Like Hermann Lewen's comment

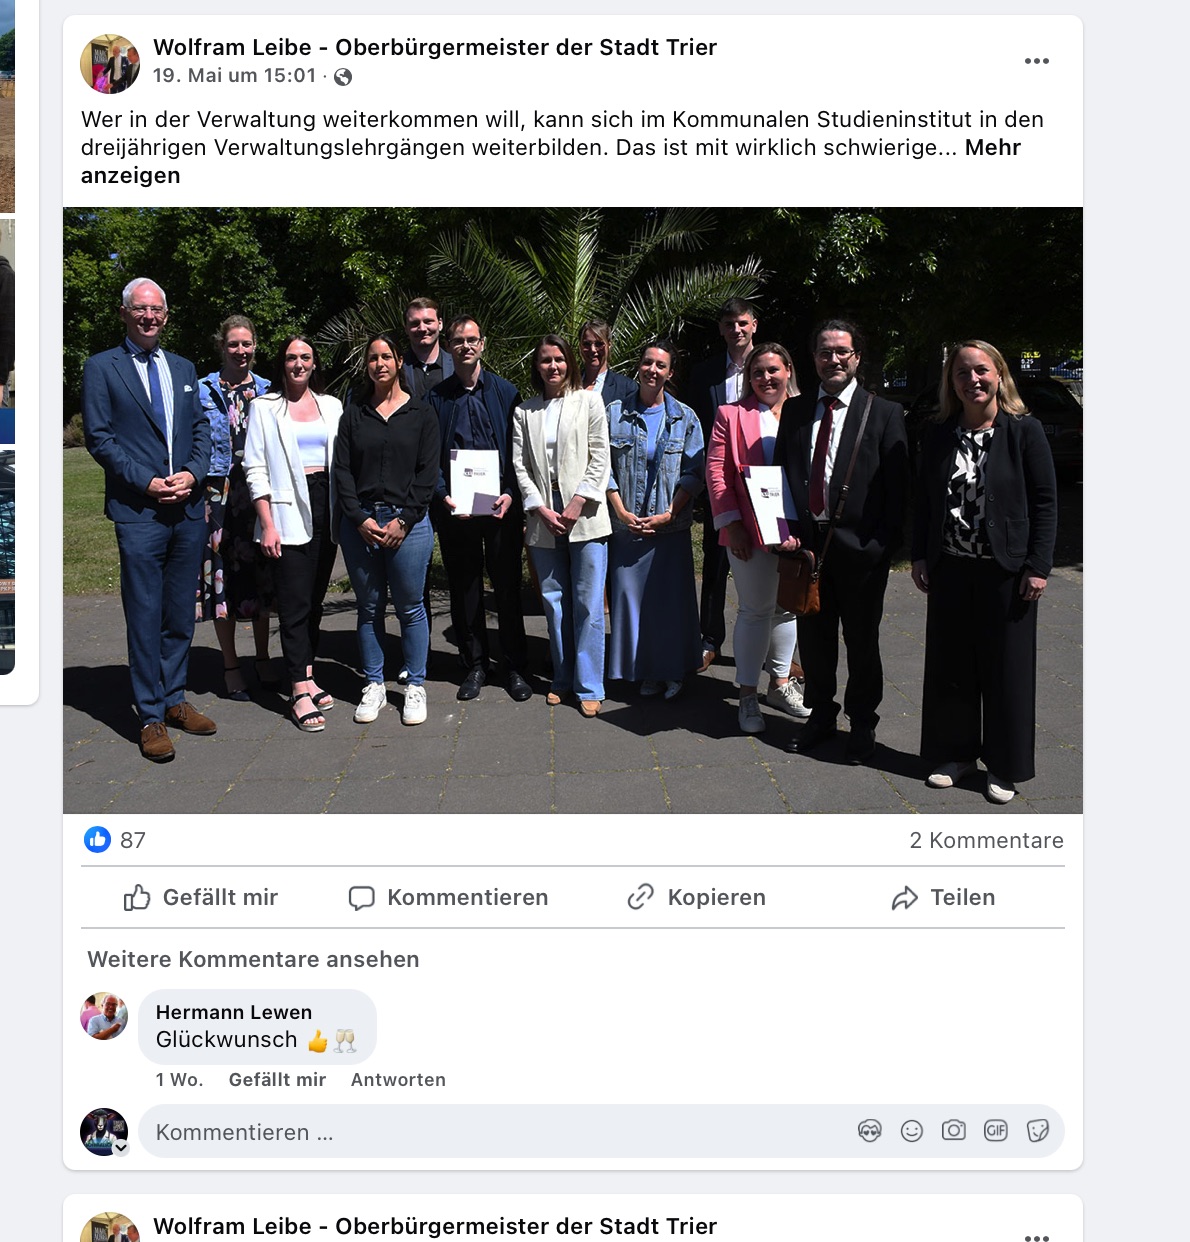(277, 1080)
